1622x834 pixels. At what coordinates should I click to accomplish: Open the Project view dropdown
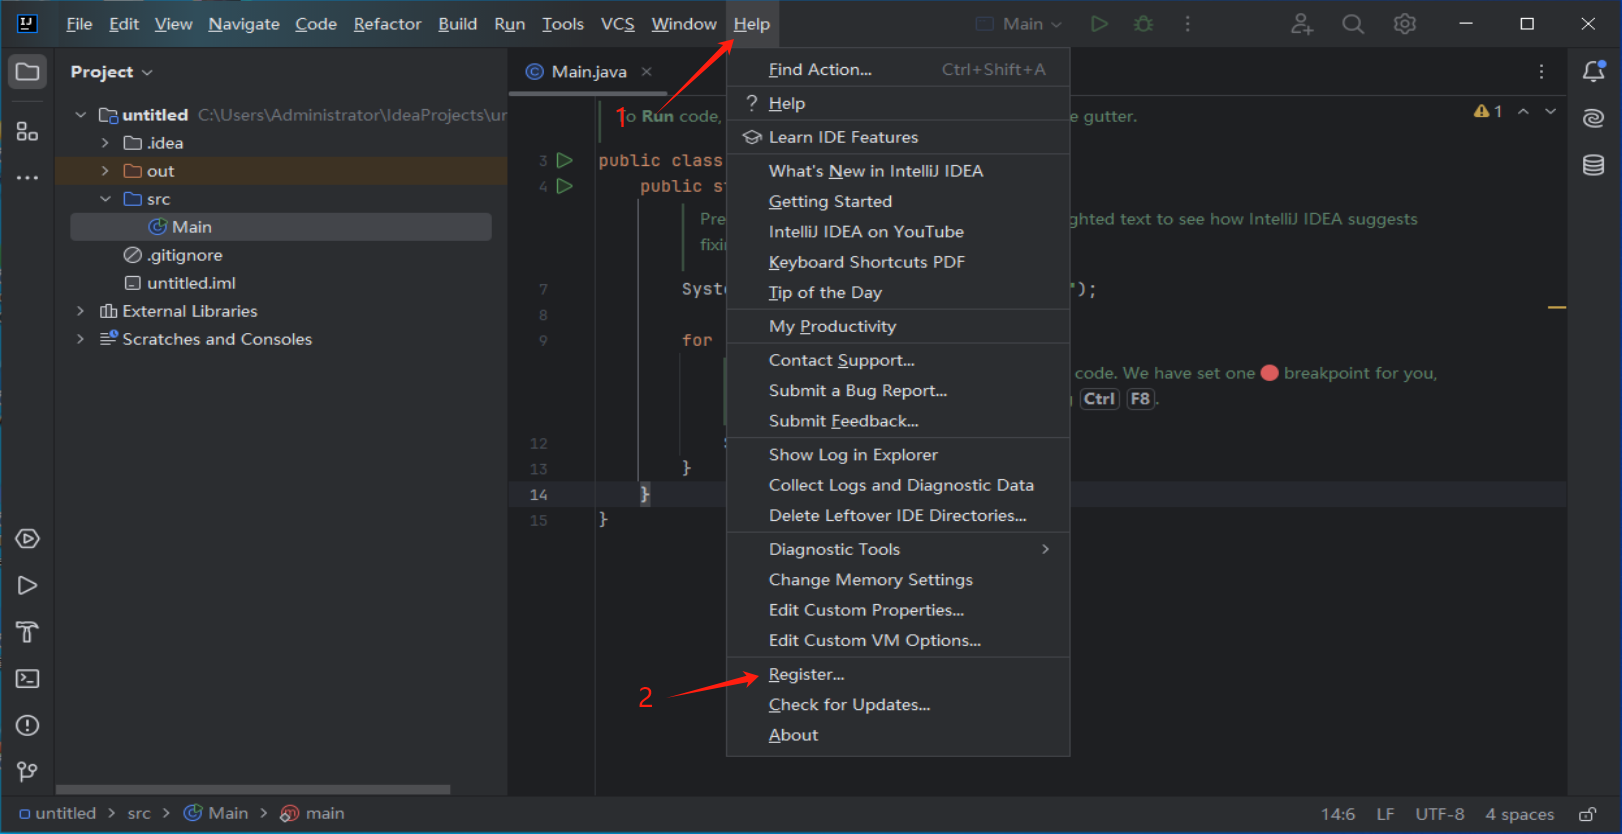[111, 72]
